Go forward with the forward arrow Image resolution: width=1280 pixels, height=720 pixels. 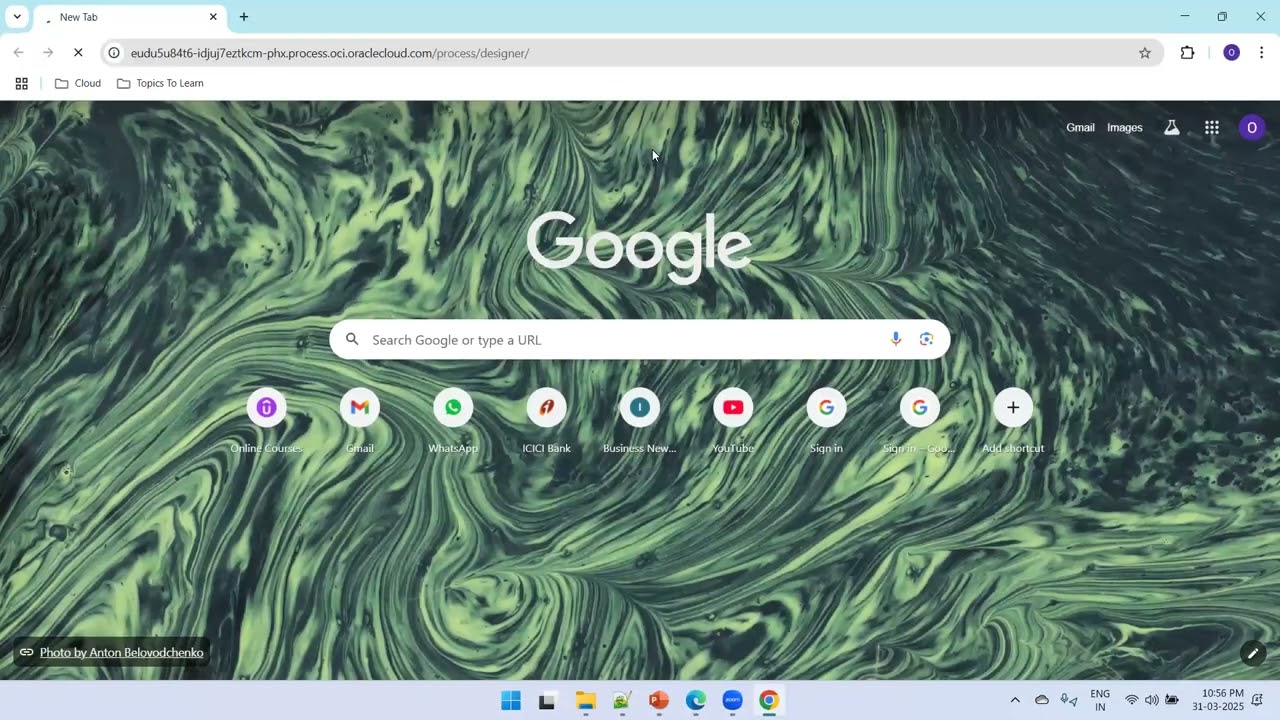coord(48,53)
